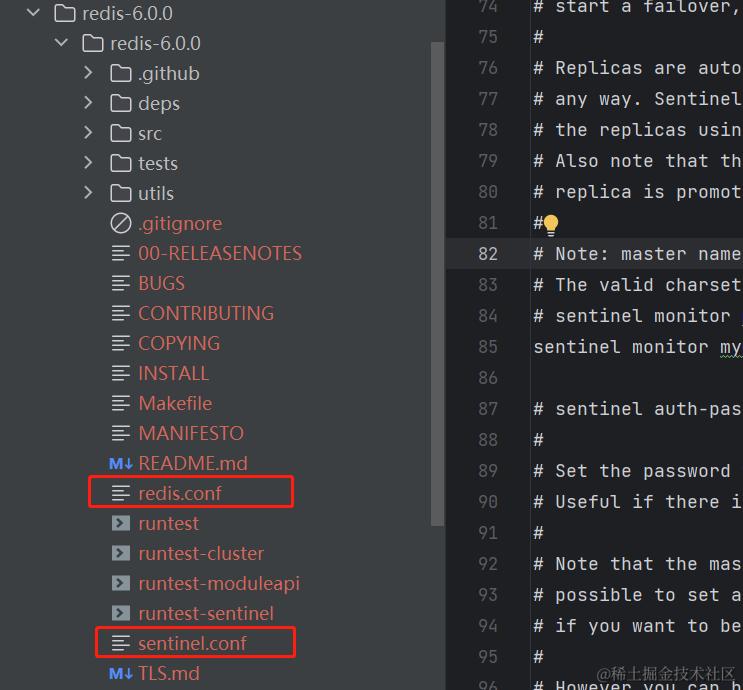Viewport: 743px width, 690px height.
Task: Open the MANIFESTO file
Action: 191,433
